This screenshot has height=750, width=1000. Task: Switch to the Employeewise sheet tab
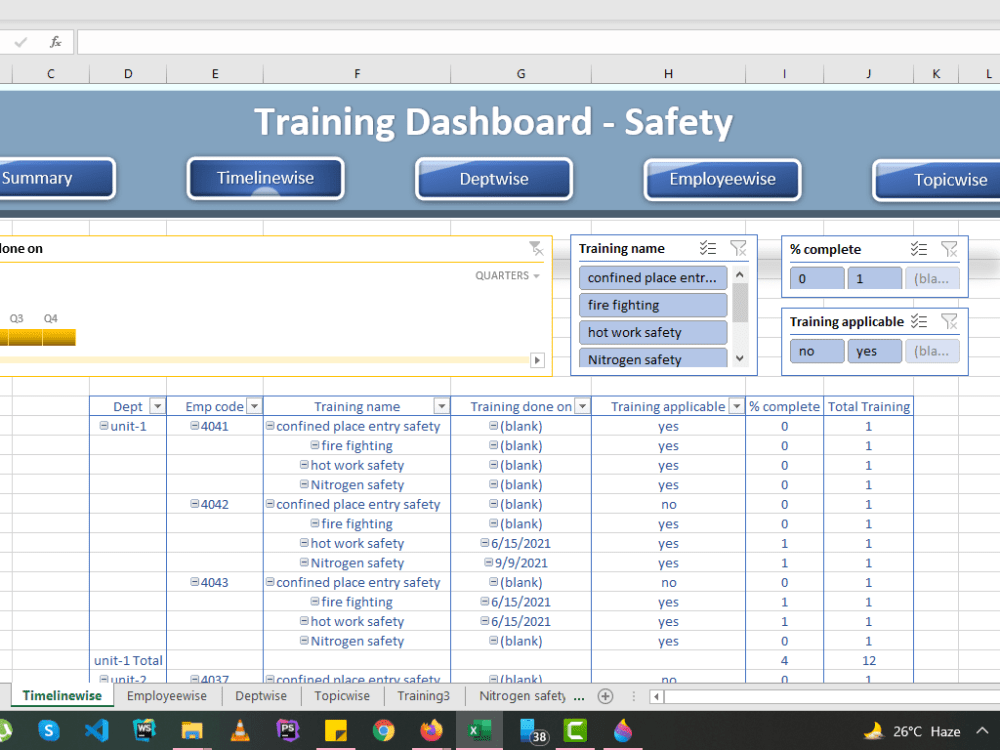pos(167,695)
